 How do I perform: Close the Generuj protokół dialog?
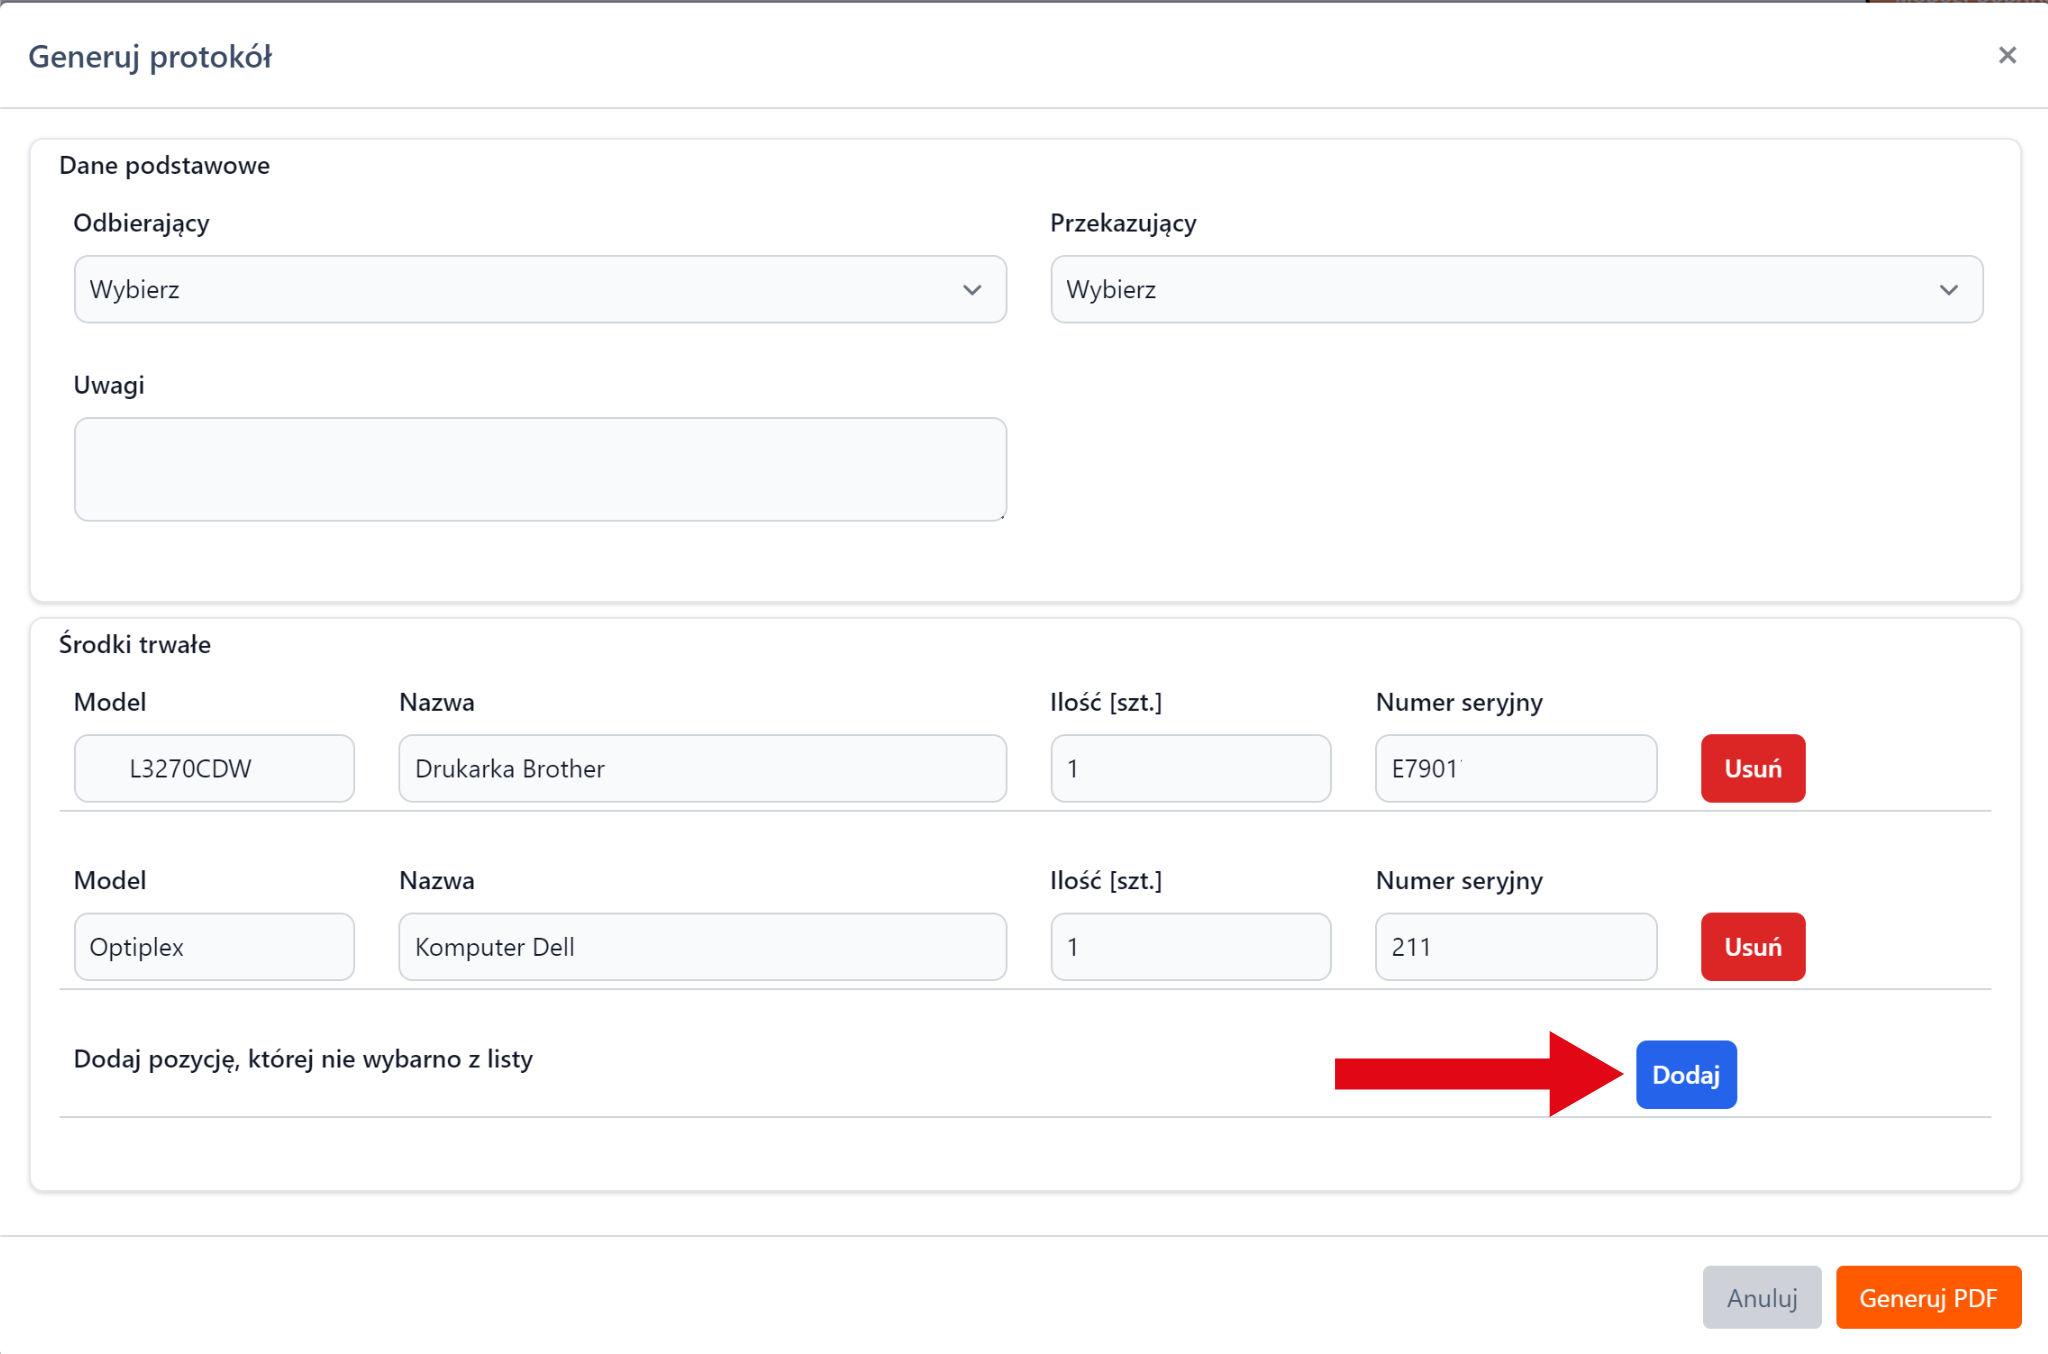(x=2006, y=56)
